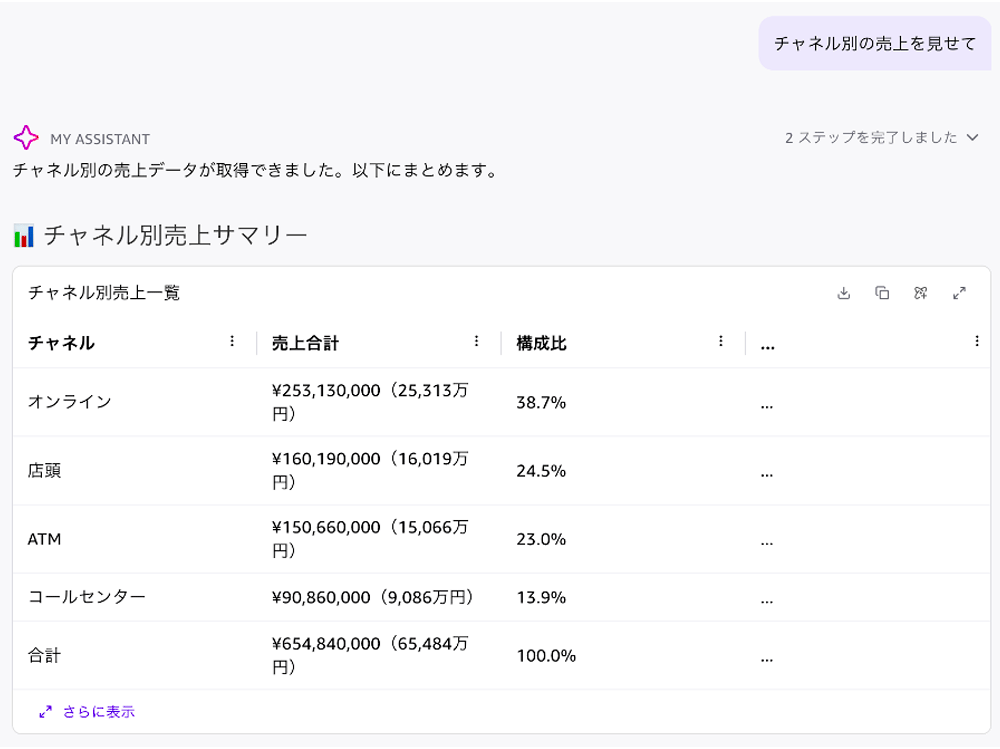1000x749 pixels.
Task: Click the My Assistant star logo
Action: coord(26,137)
